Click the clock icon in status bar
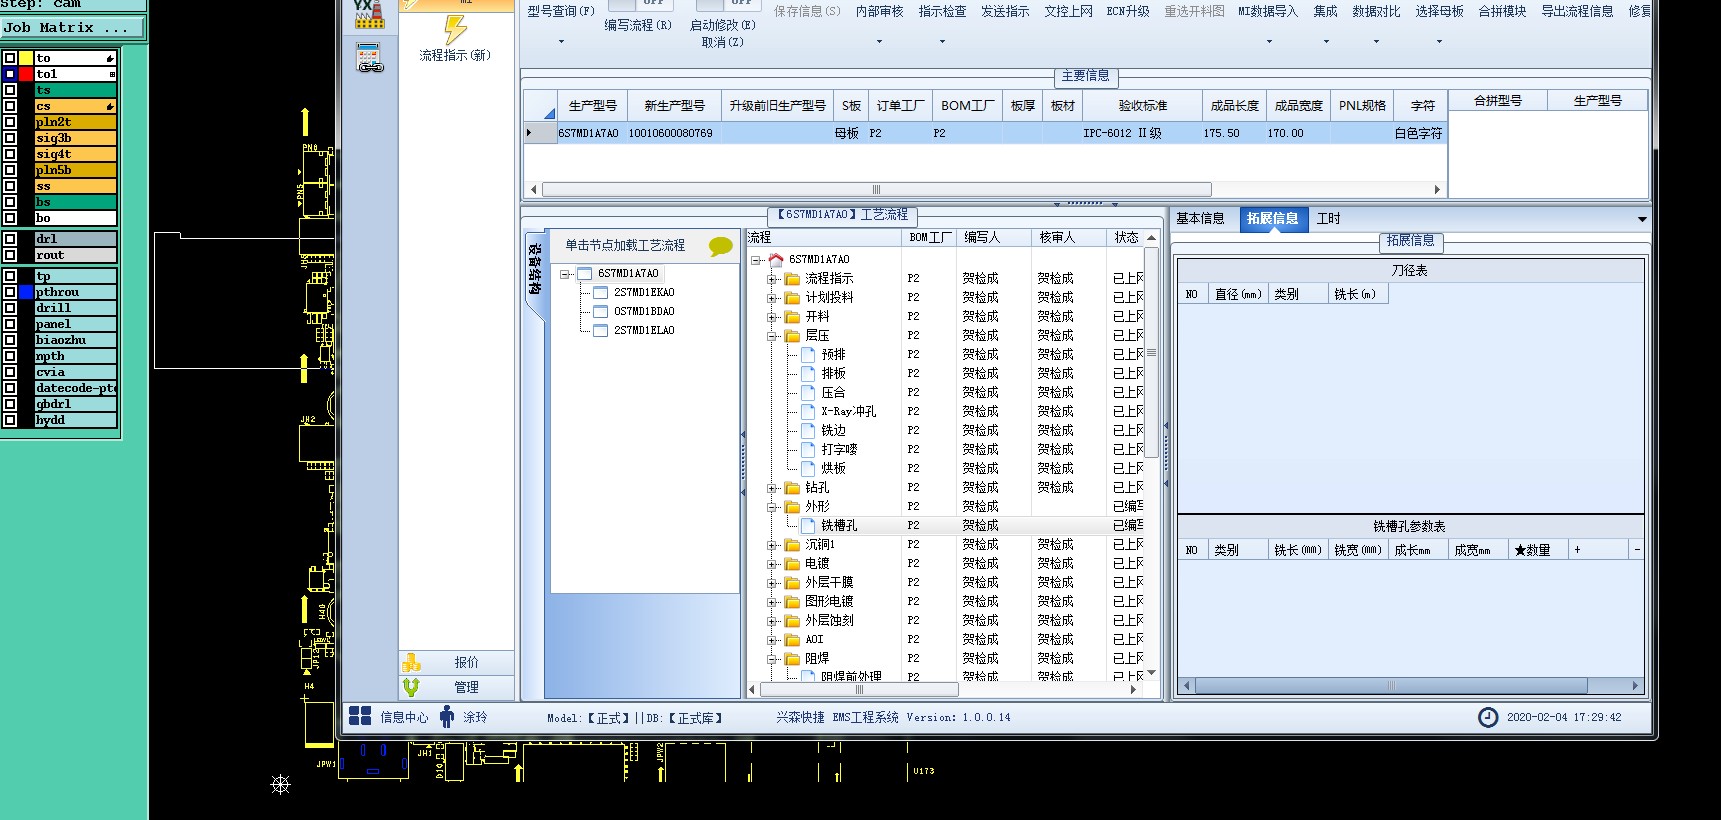This screenshot has height=820, width=1721. click(1488, 717)
